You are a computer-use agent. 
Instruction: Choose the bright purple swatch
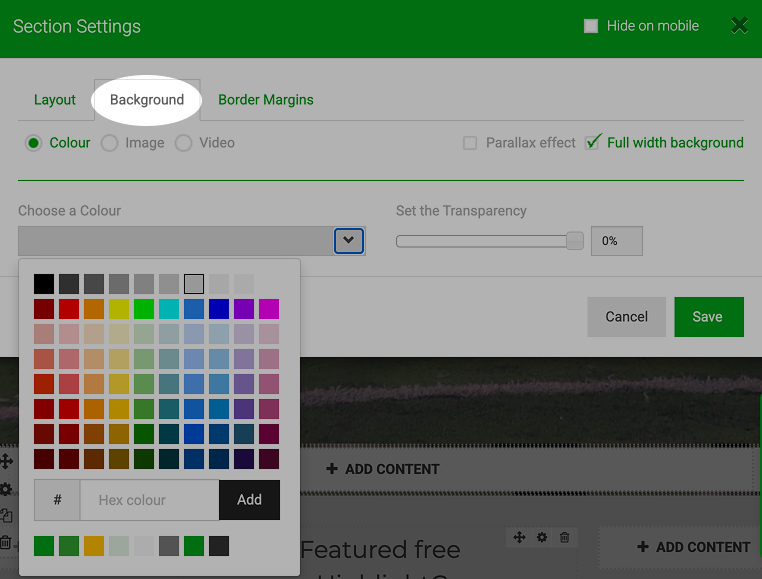pos(244,309)
